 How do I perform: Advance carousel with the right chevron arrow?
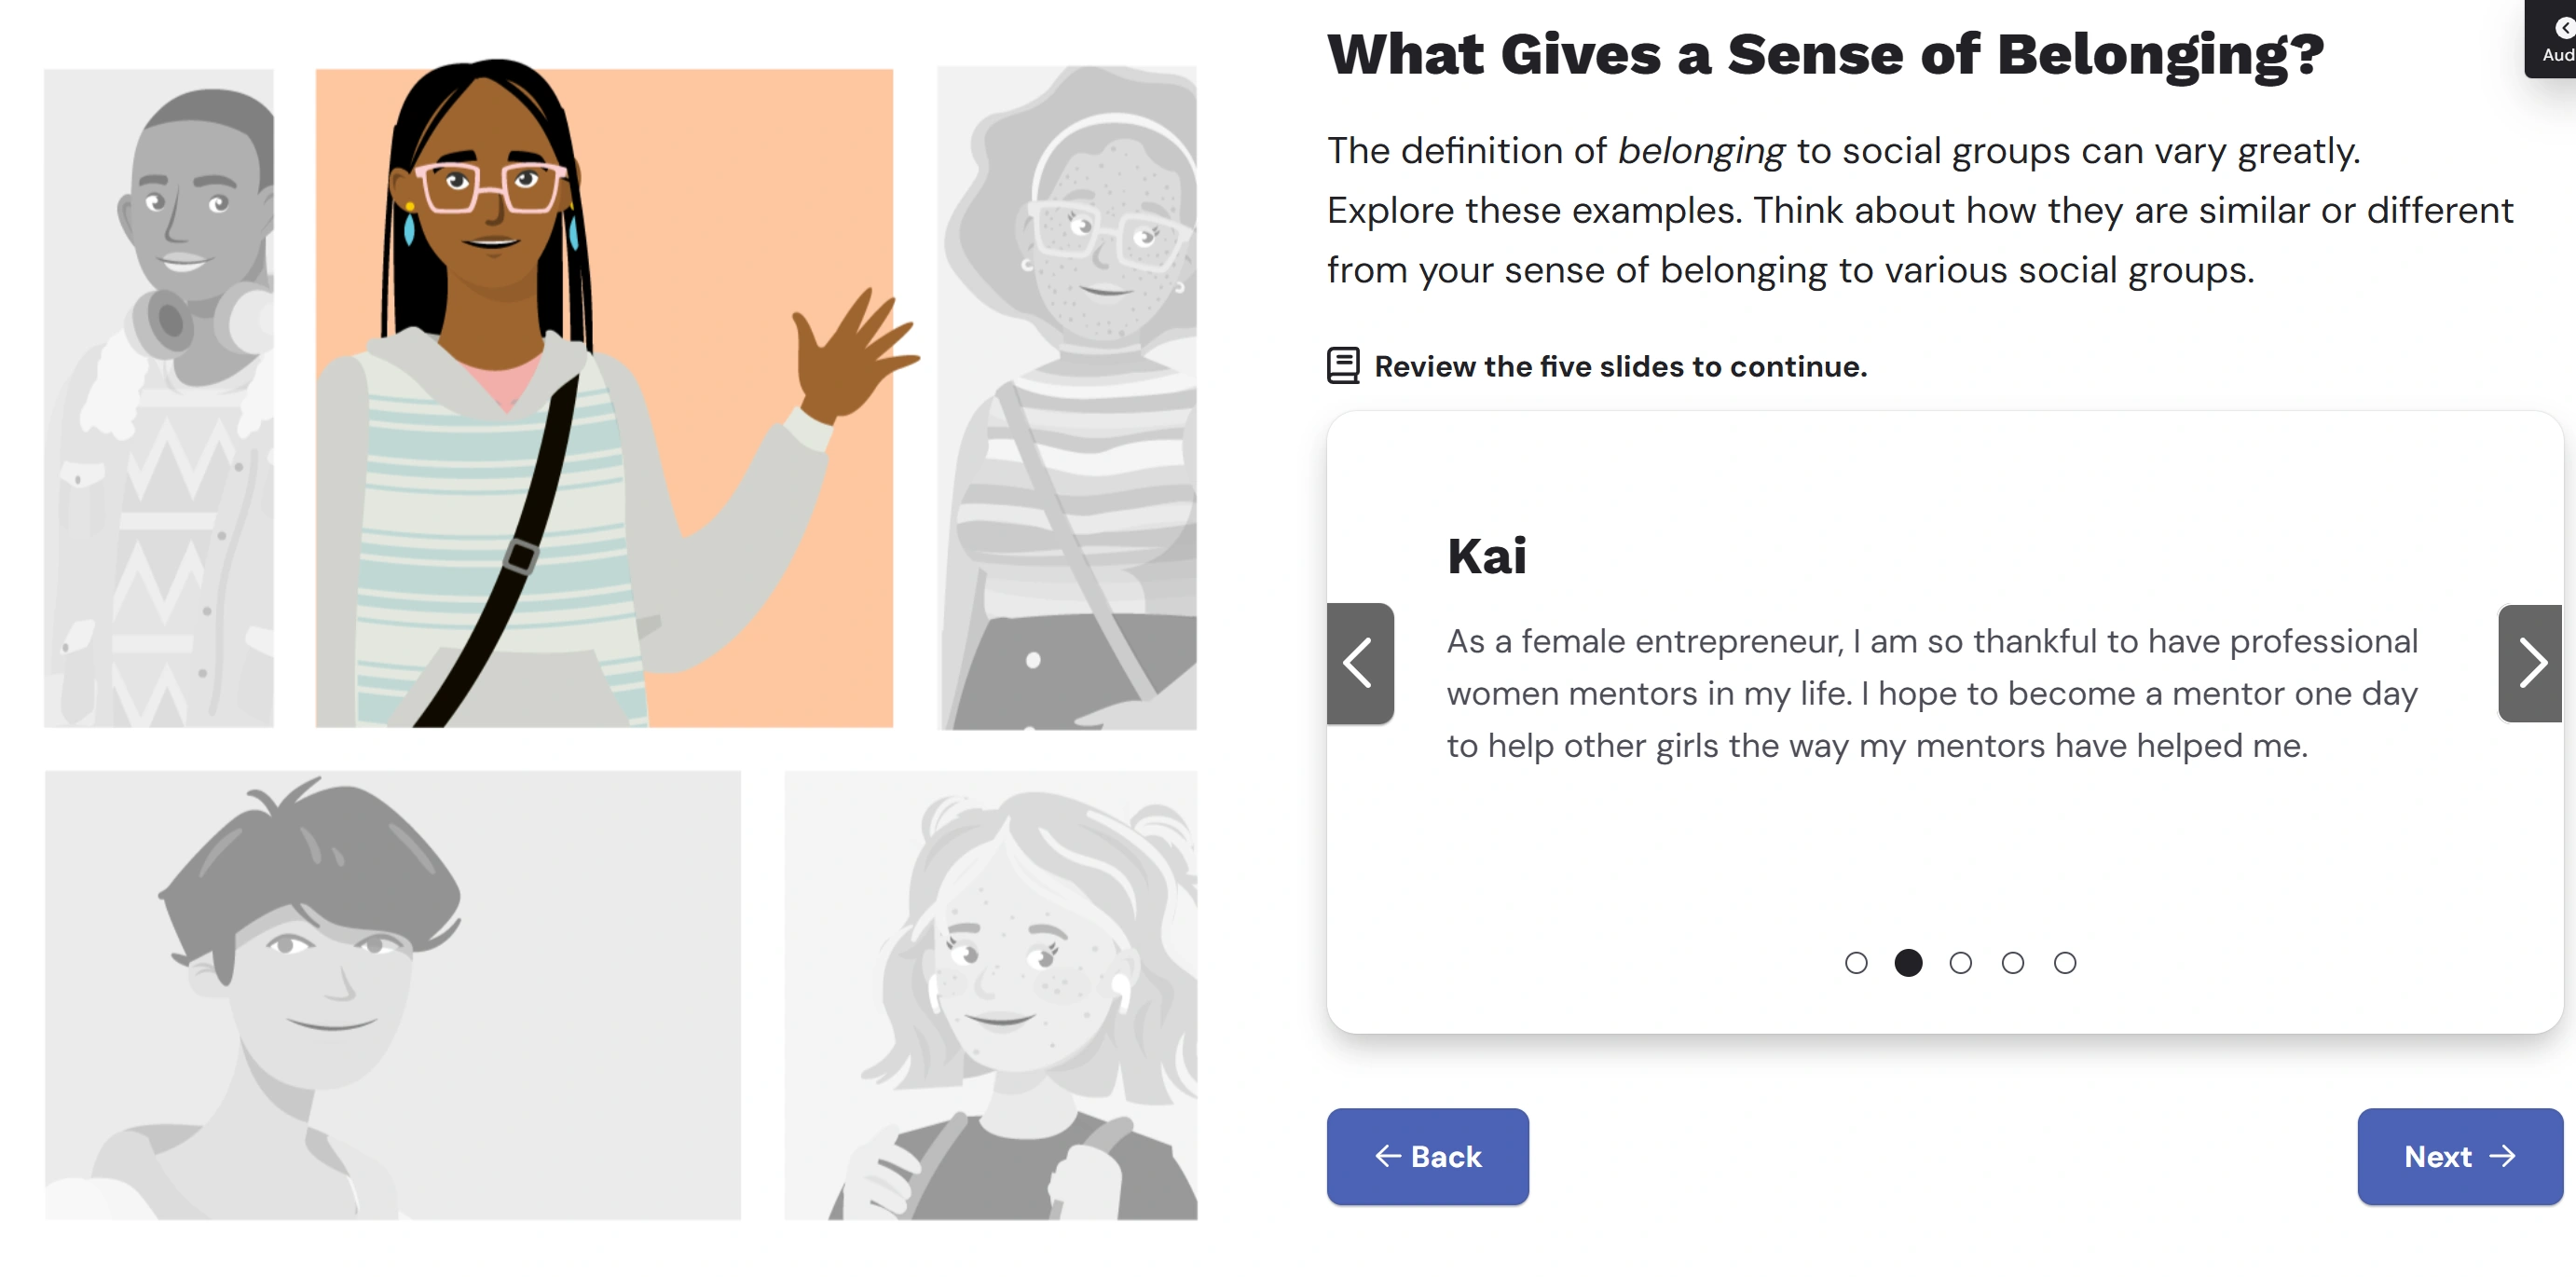(x=2529, y=663)
